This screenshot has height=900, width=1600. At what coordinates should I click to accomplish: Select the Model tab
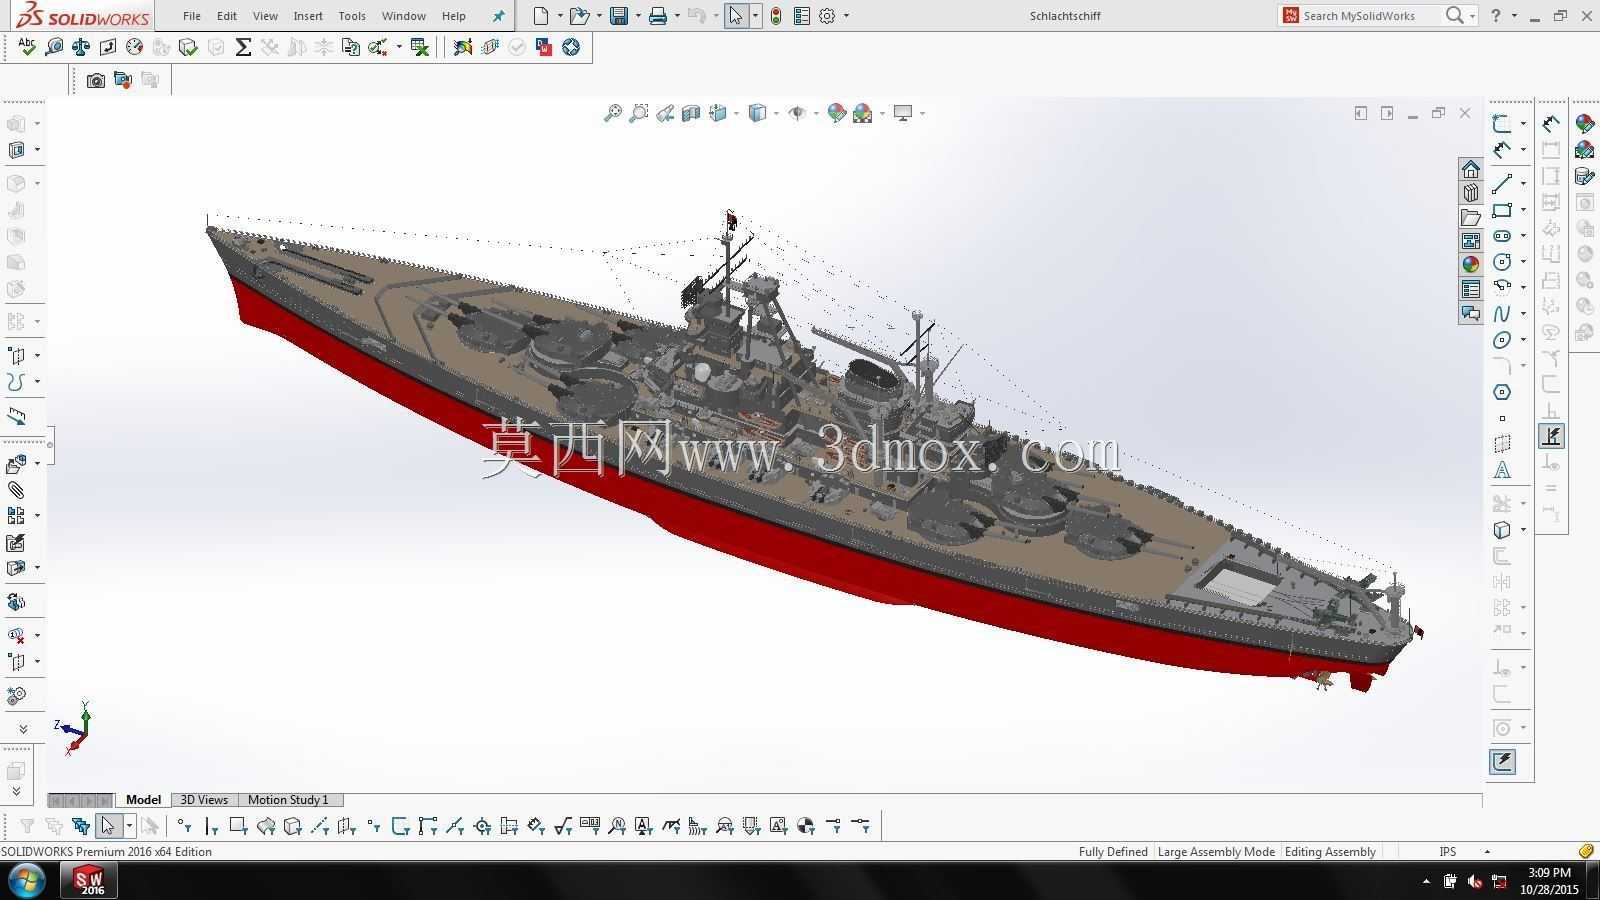point(143,800)
